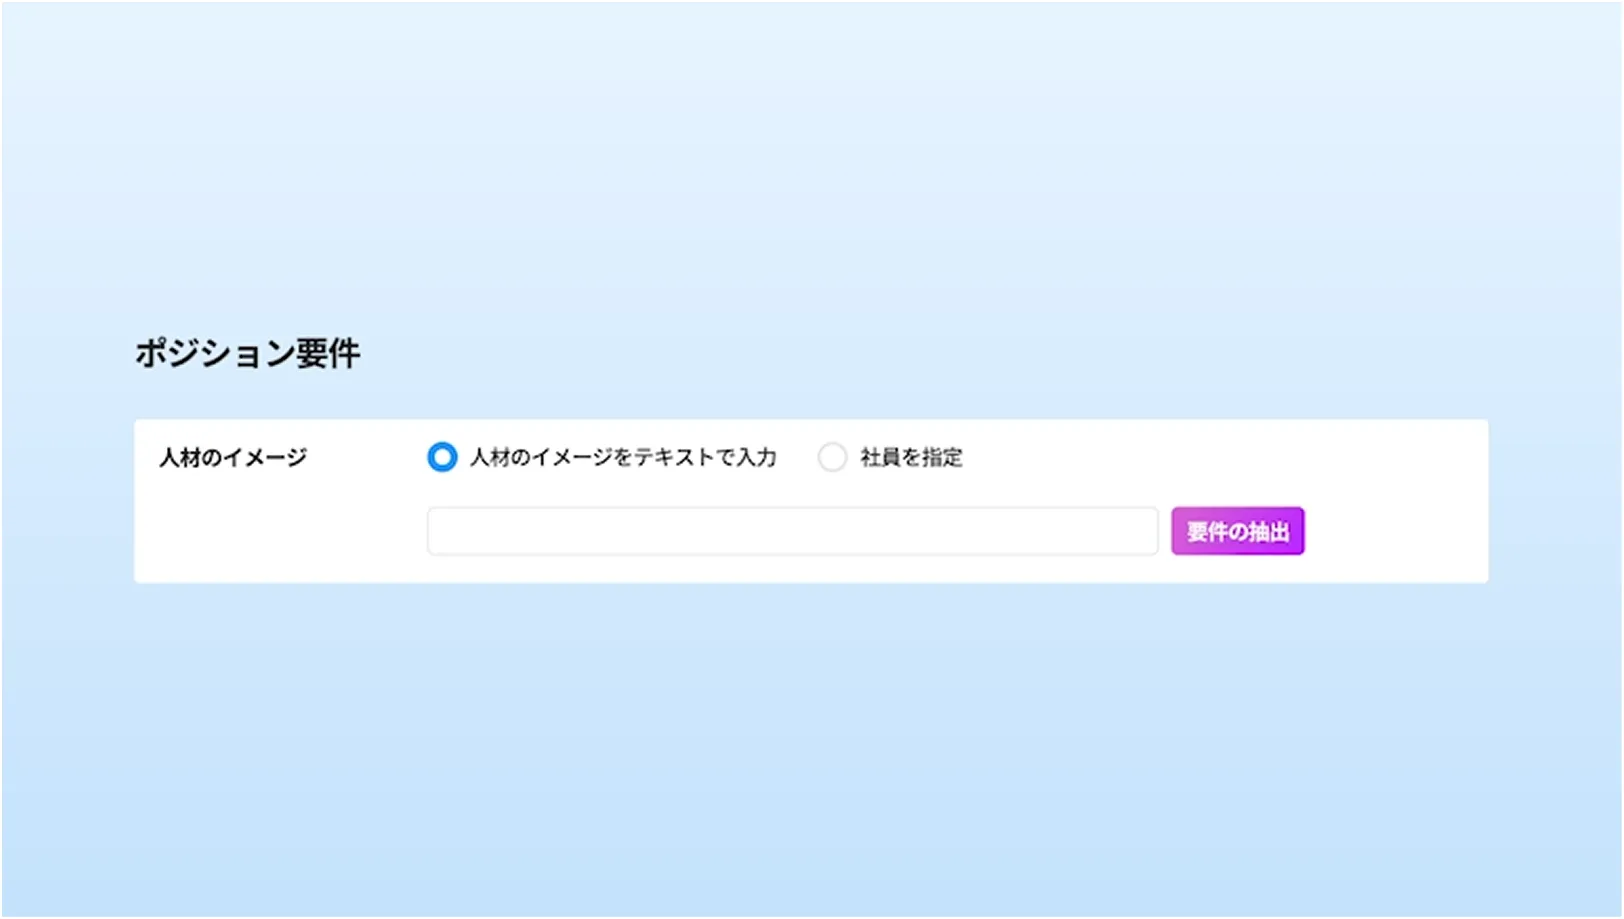Click the 人材のイメージをテキストで入力 label text
This screenshot has width=1624, height=919.
click(x=623, y=457)
